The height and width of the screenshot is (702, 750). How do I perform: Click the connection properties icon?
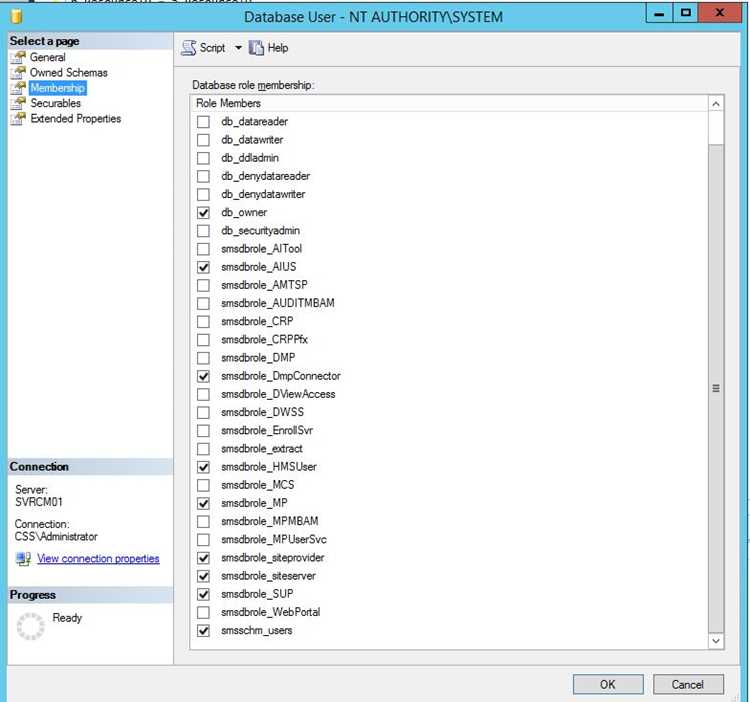pyautogui.click(x=23, y=559)
